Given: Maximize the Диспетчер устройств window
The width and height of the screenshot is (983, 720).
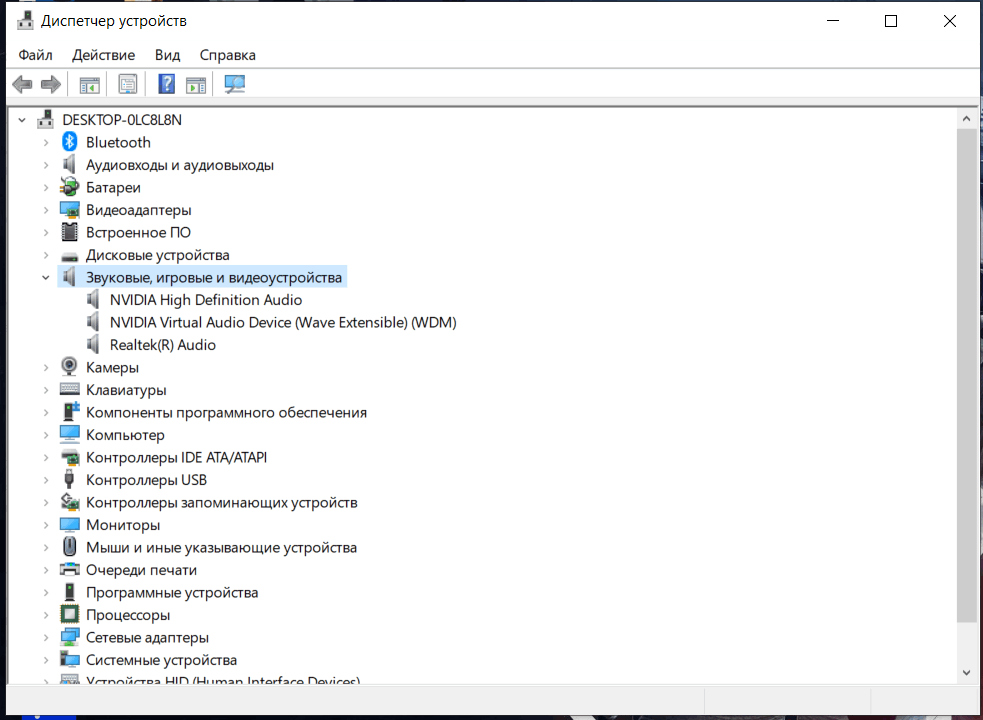Looking at the screenshot, I should 891,21.
